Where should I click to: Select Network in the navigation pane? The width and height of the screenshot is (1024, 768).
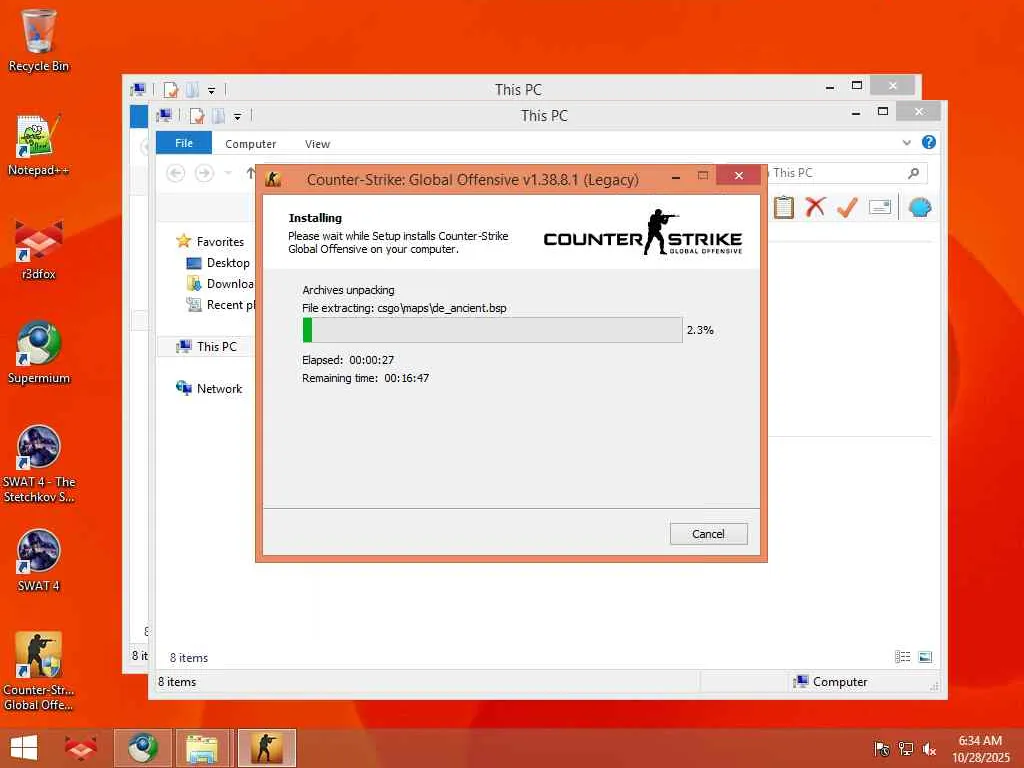click(x=209, y=388)
